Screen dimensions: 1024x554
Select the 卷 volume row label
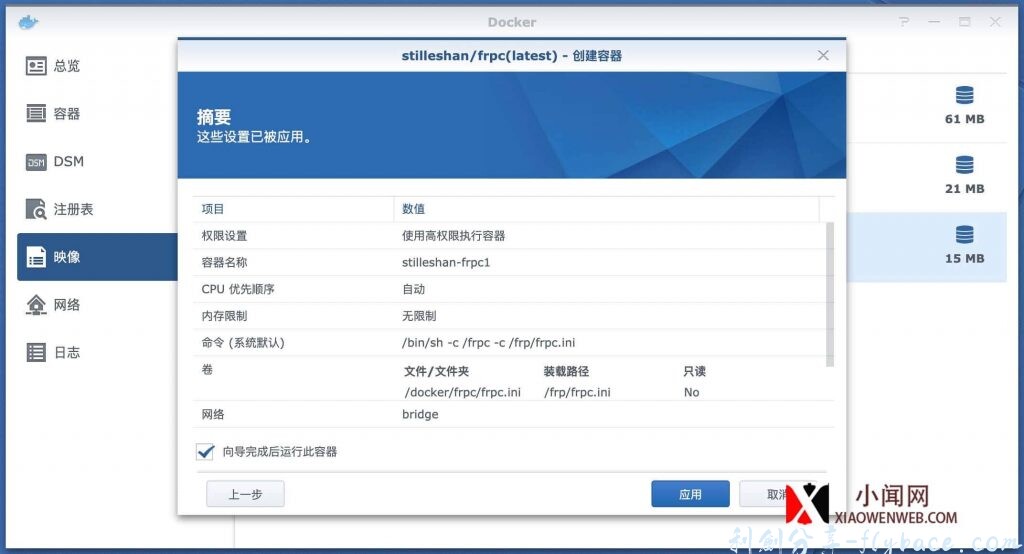[207, 370]
